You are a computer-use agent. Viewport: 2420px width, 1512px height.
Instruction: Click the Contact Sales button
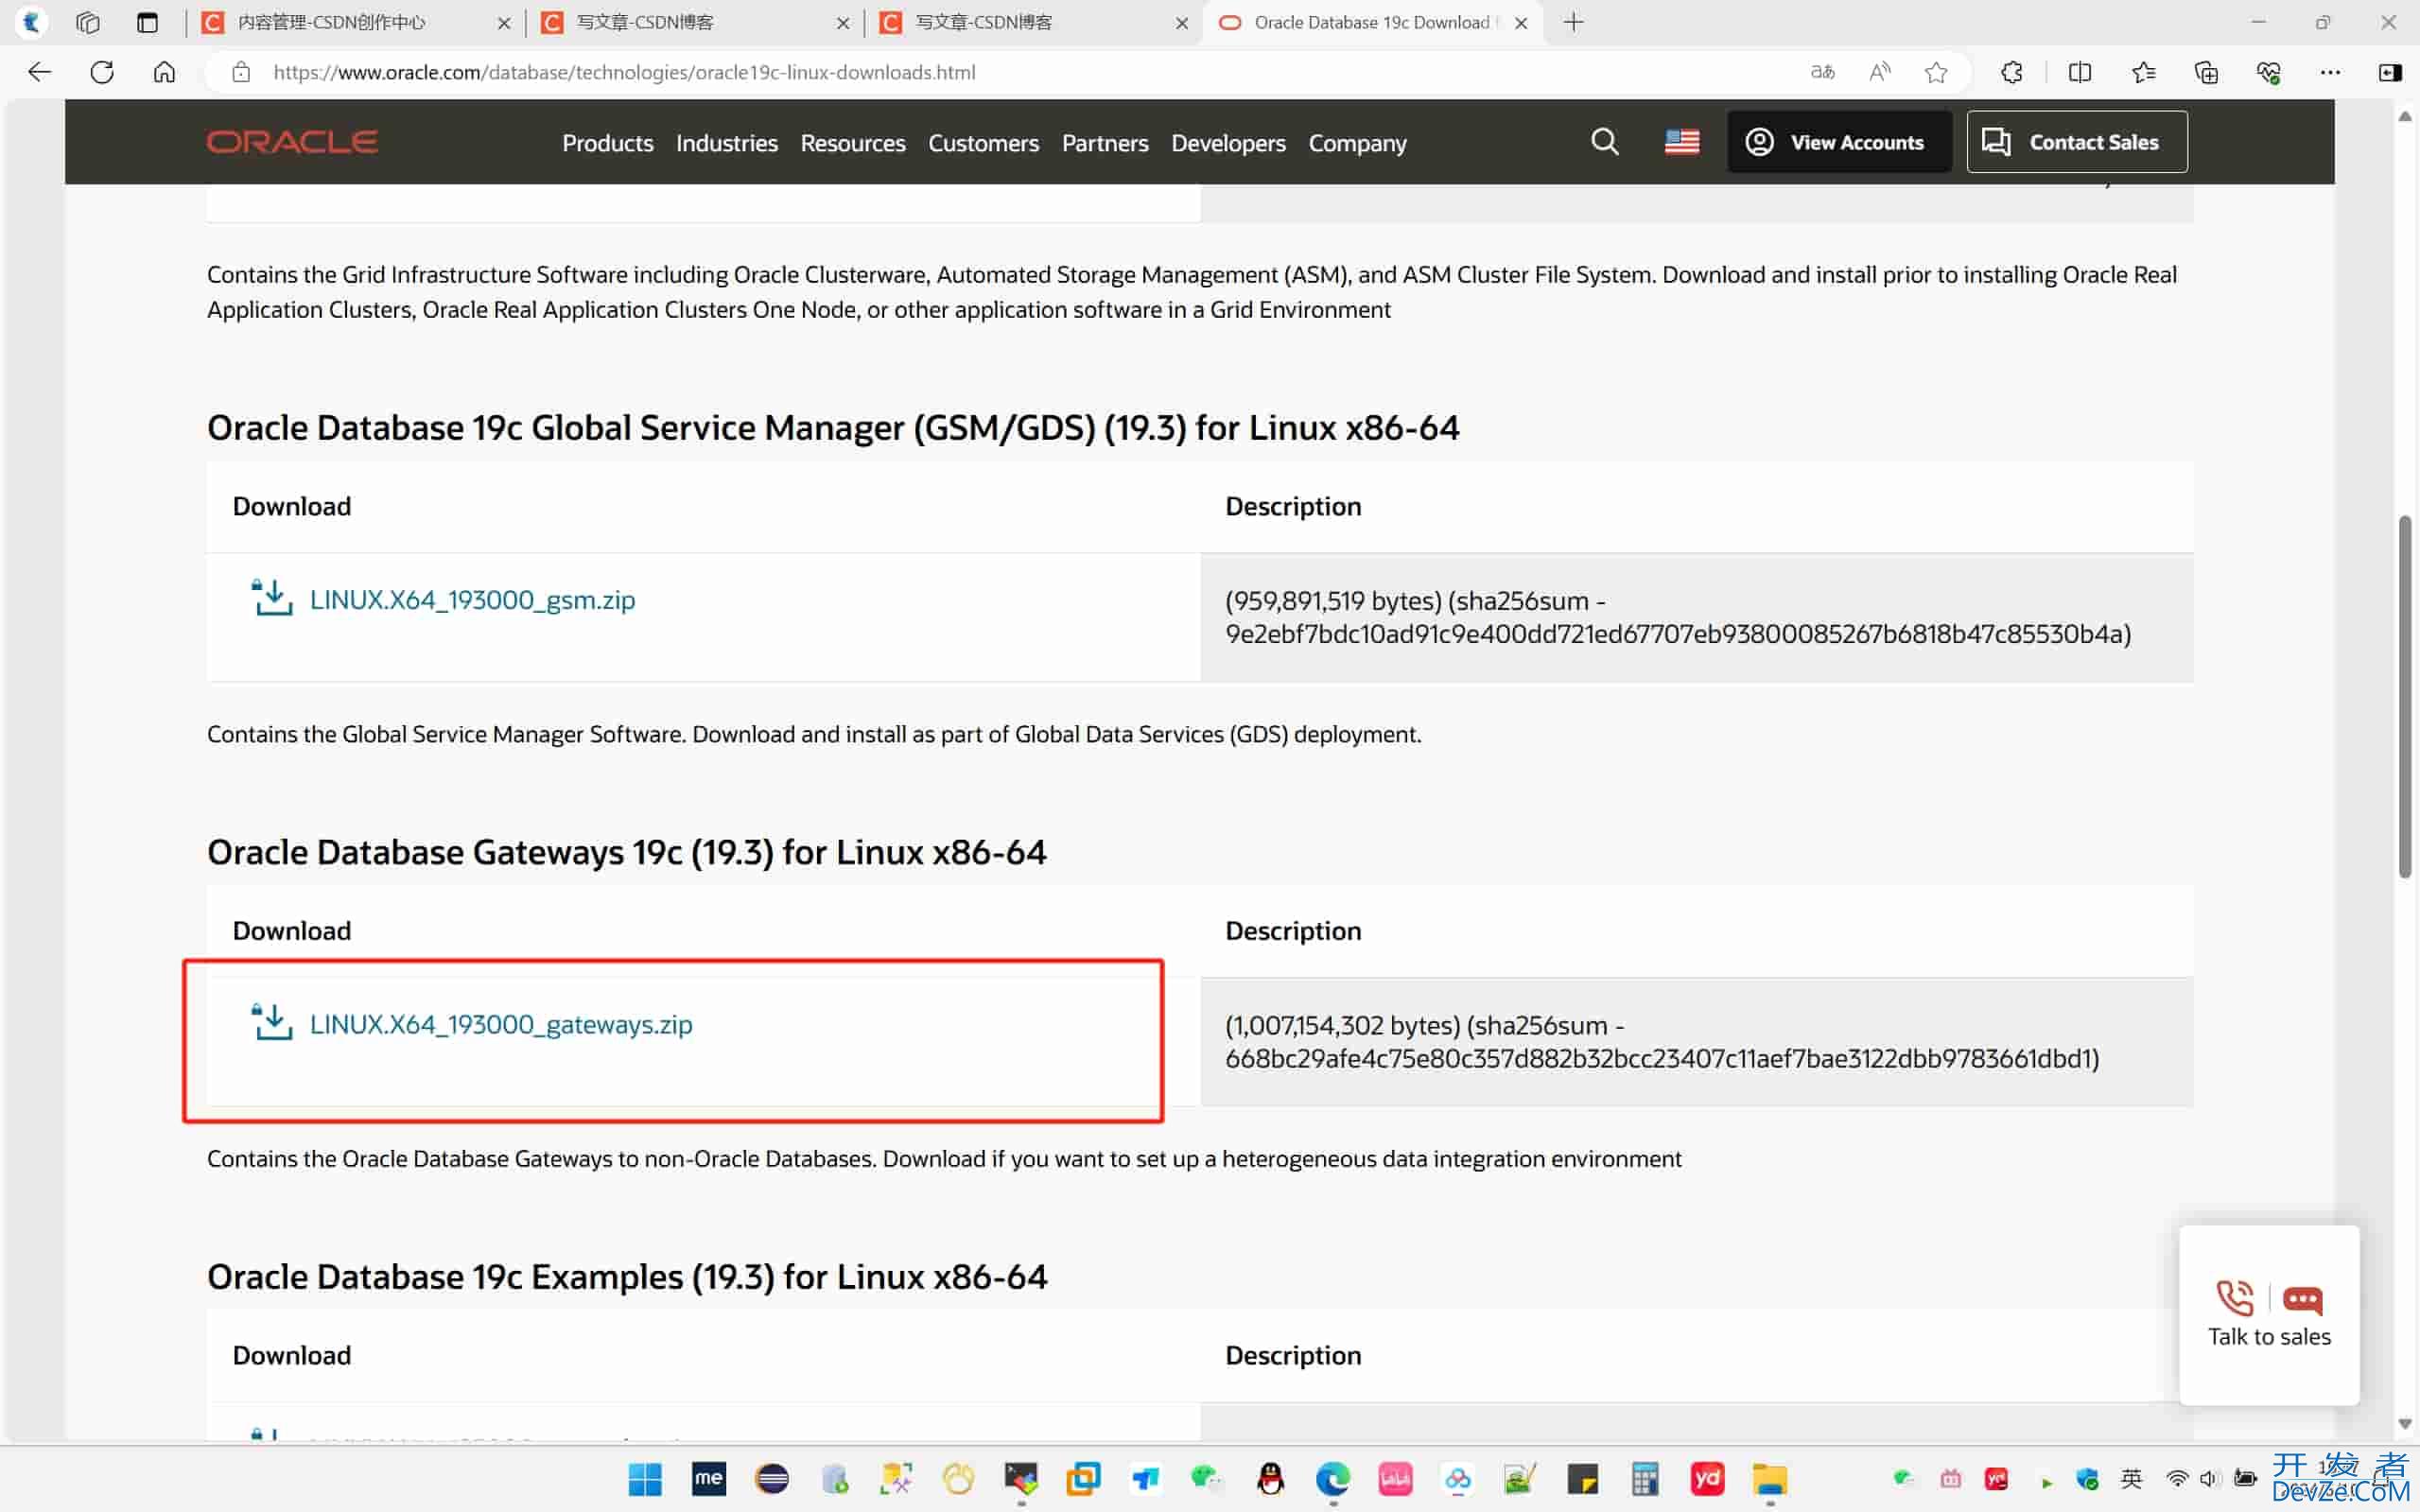pyautogui.click(x=2076, y=142)
